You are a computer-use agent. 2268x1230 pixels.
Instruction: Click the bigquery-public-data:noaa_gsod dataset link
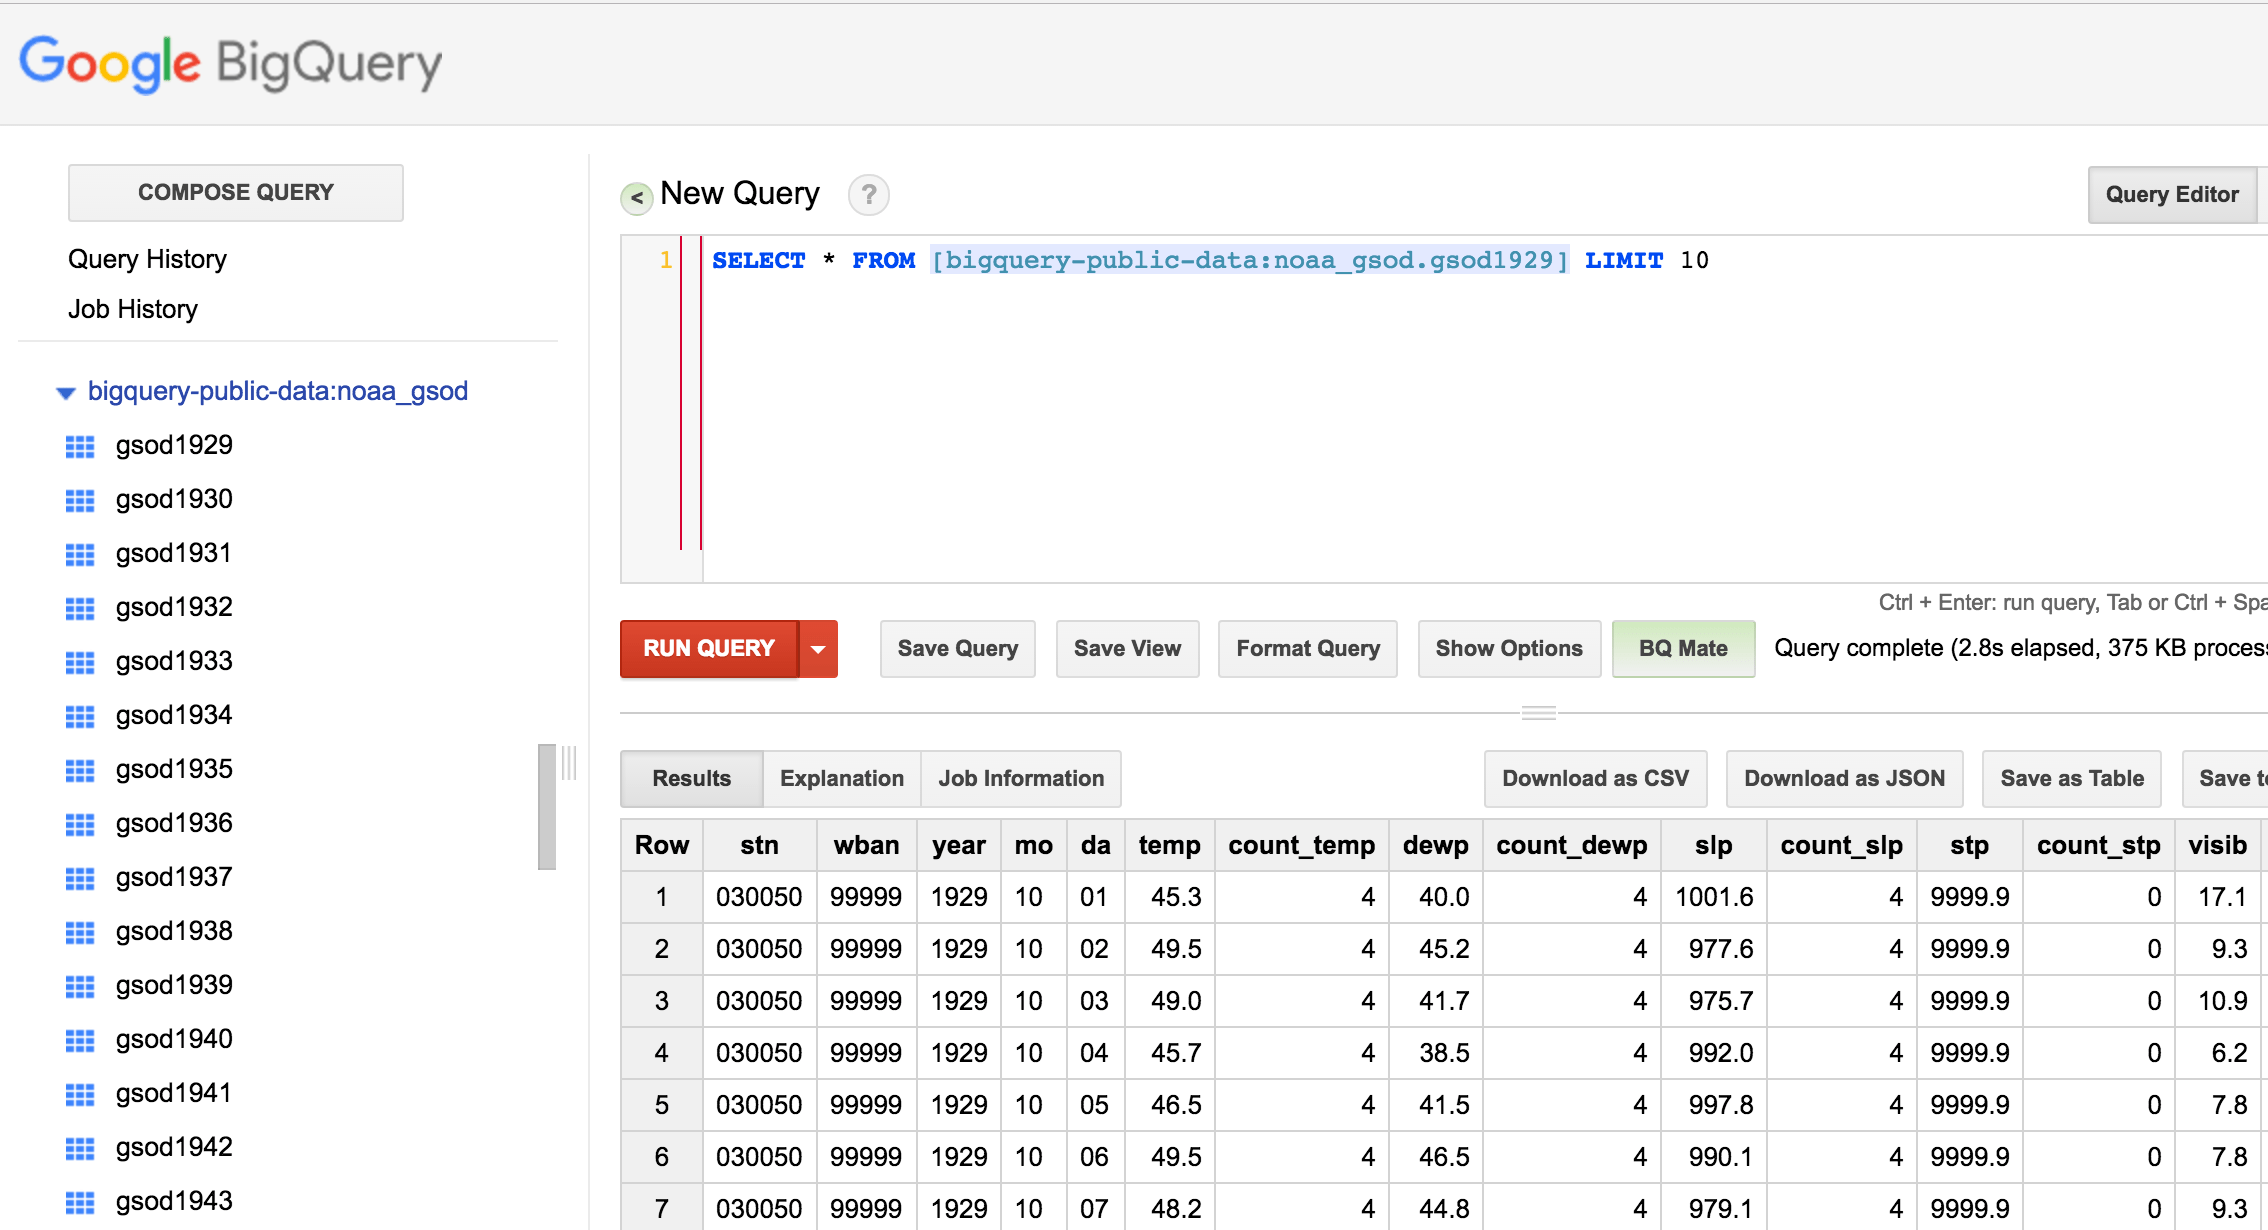pos(278,391)
